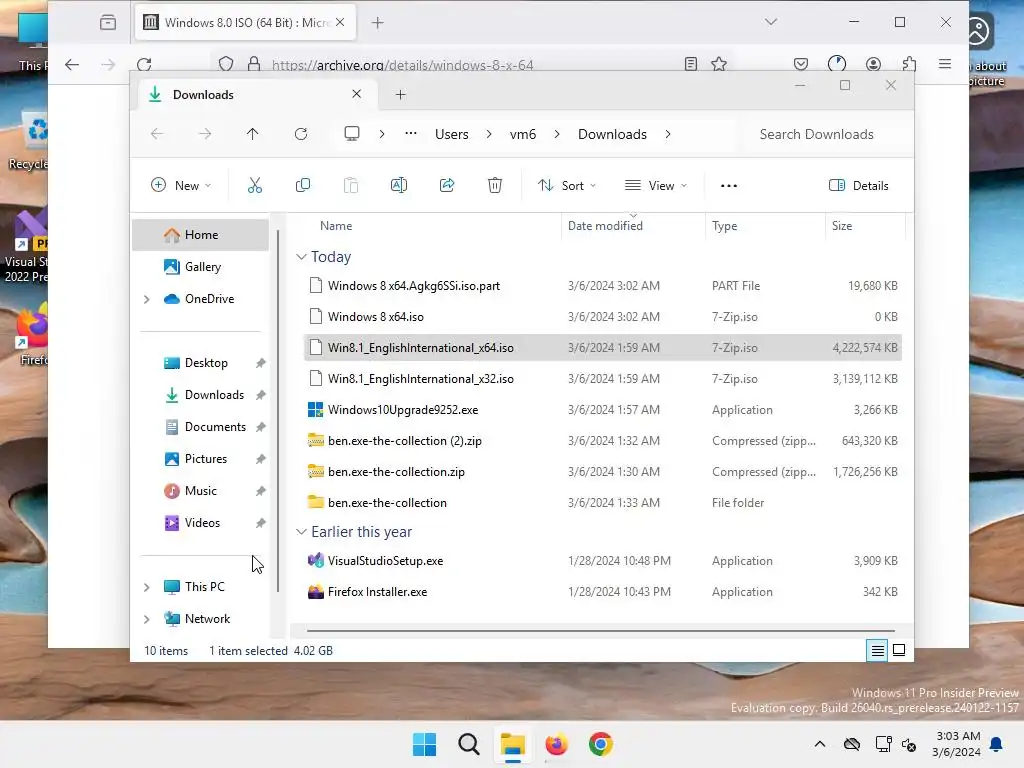1024x768 pixels.
Task: Click the PC monitor icon in address bar
Action: [352, 134]
